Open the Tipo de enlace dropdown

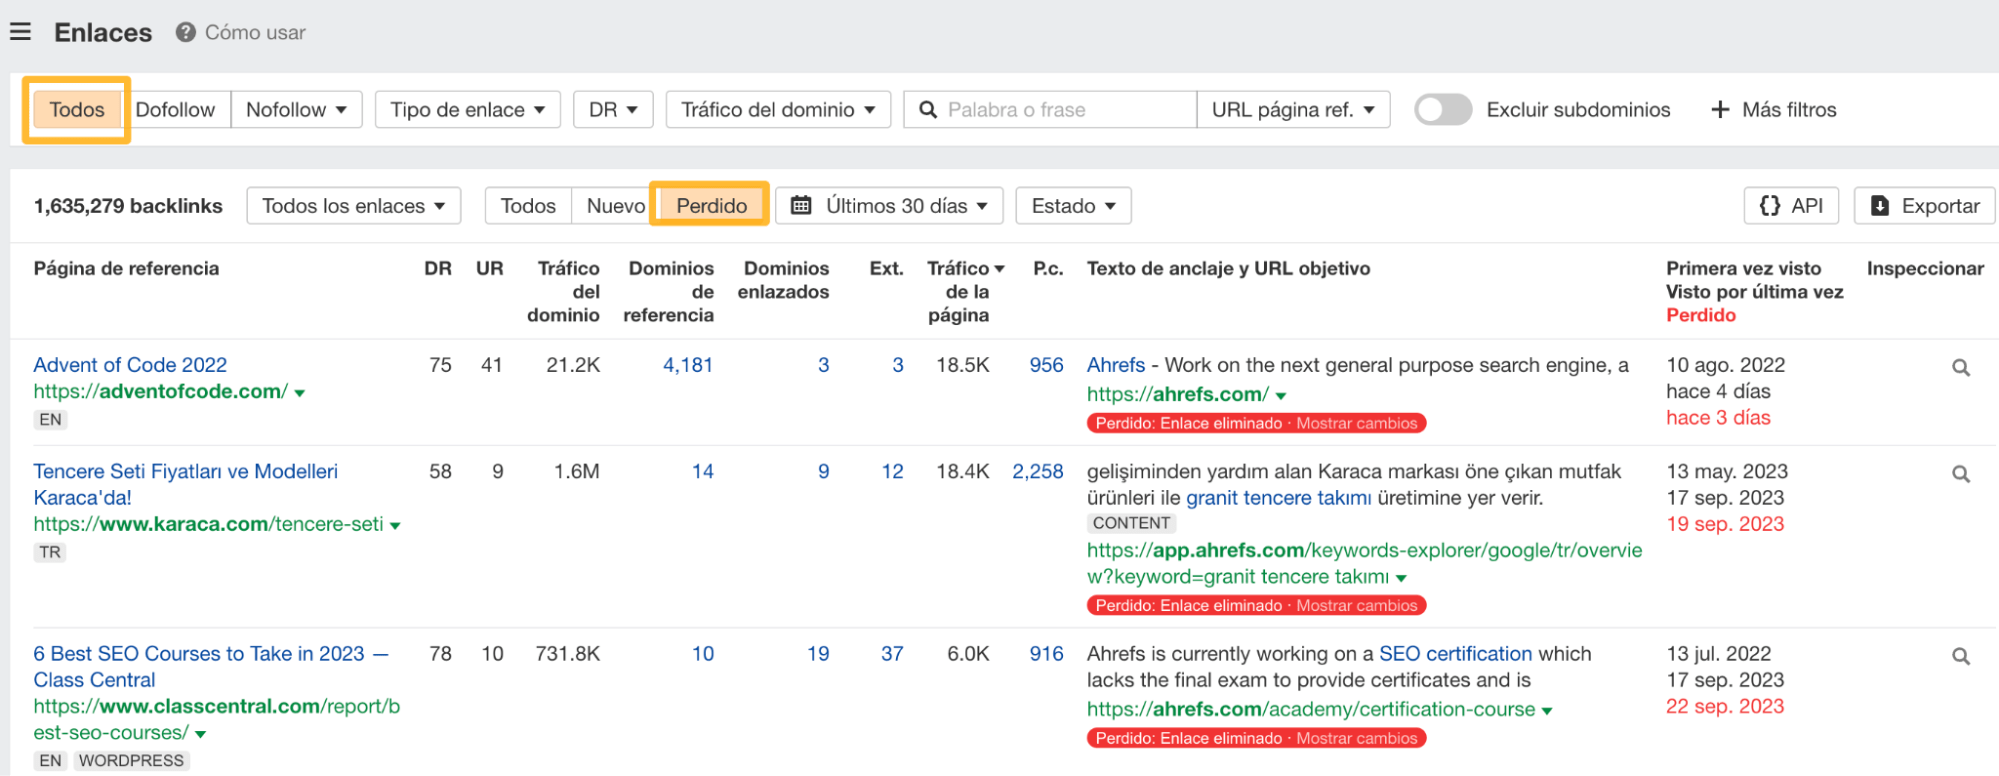467,109
